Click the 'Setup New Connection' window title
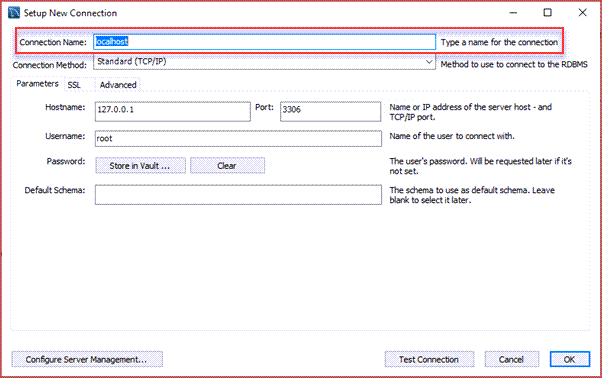The image size is (602, 378). (x=70, y=13)
